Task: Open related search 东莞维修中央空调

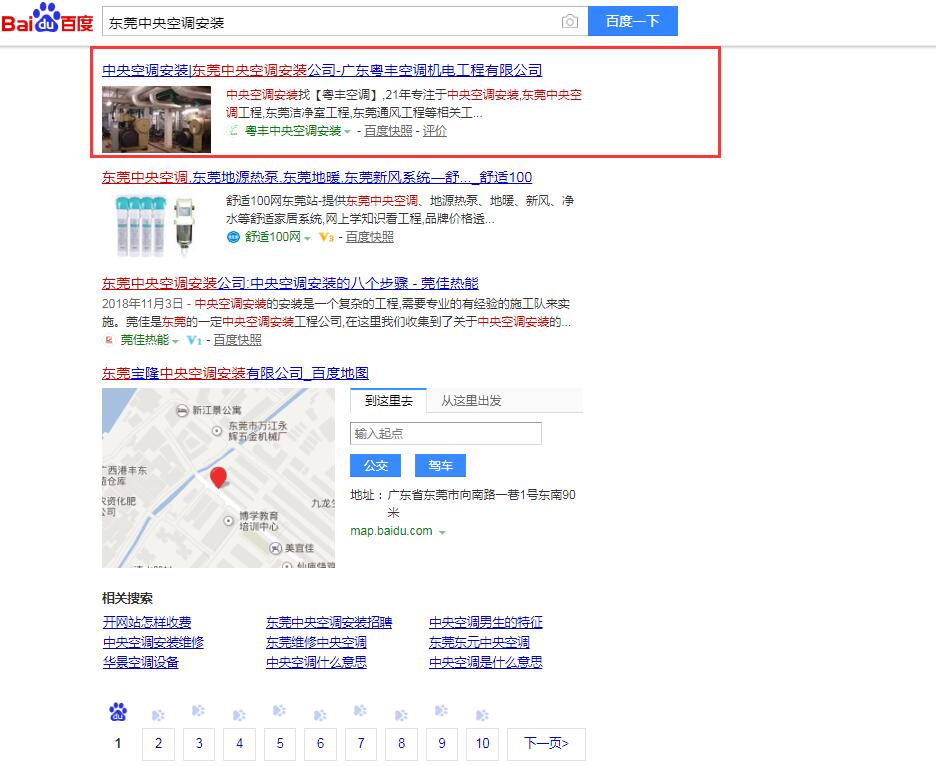Action: tap(316, 642)
